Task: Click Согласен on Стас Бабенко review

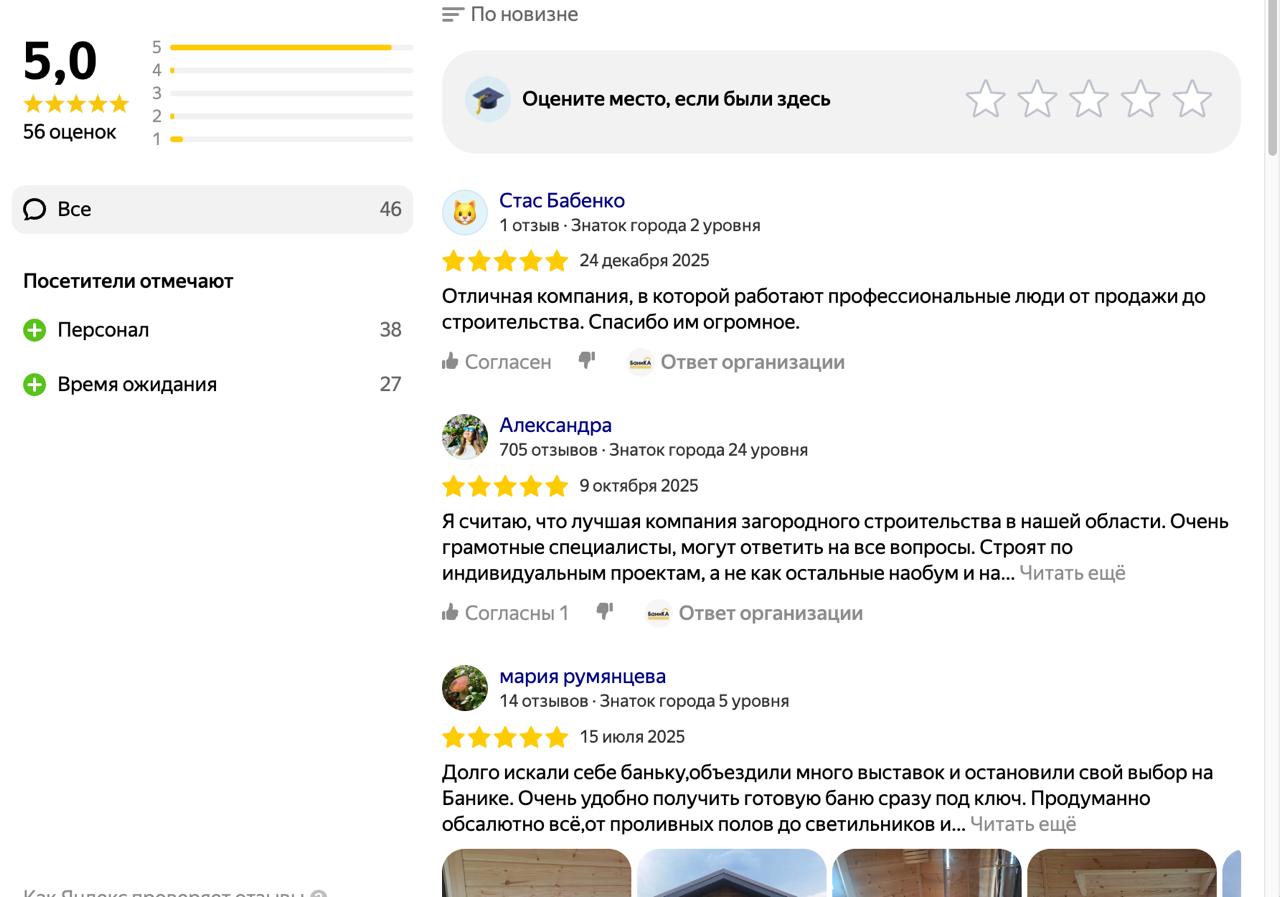Action: 497,362
